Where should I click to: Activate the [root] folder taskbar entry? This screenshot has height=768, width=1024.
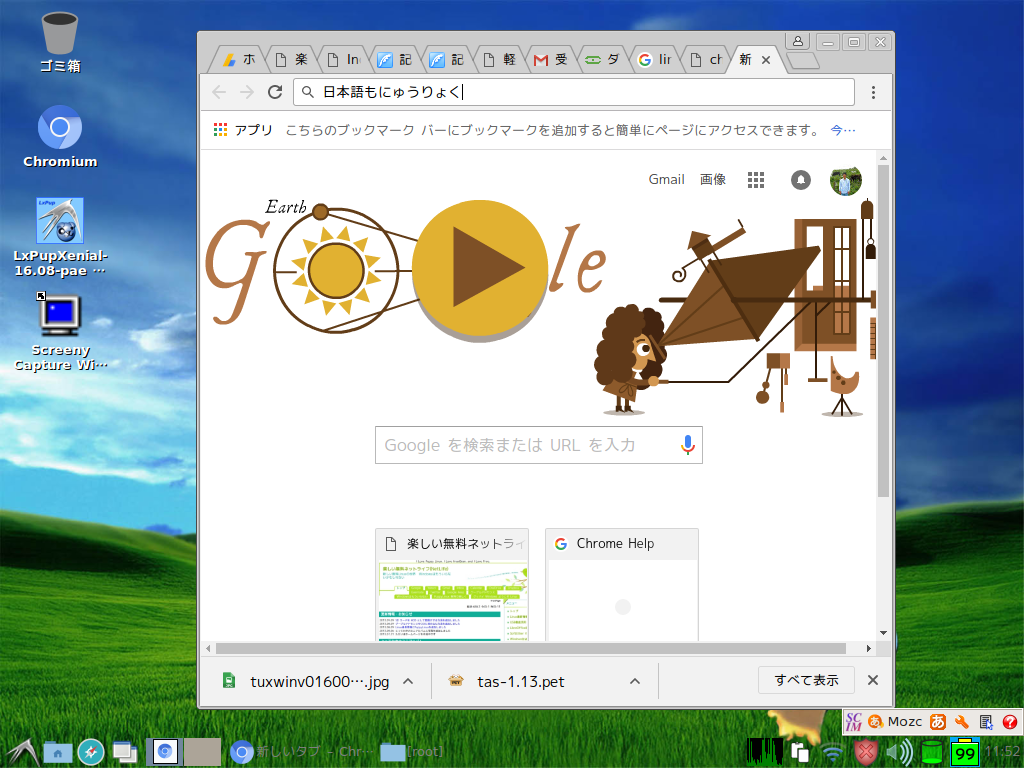pyautogui.click(x=412, y=752)
